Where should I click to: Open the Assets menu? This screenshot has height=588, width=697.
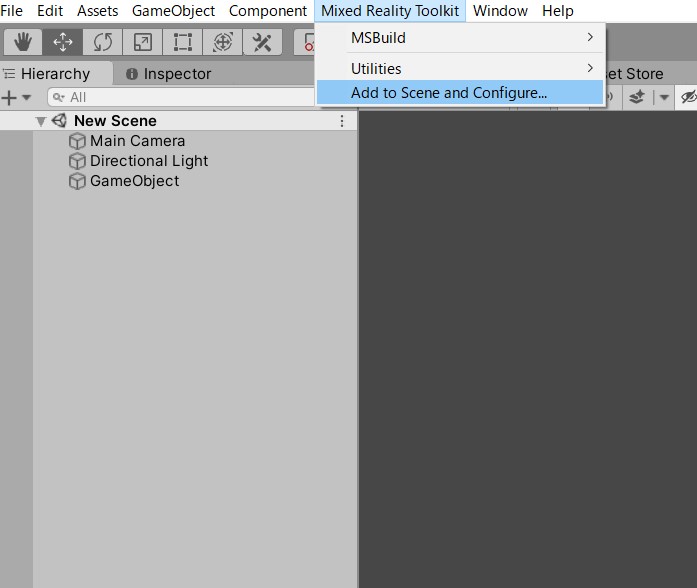coord(97,11)
